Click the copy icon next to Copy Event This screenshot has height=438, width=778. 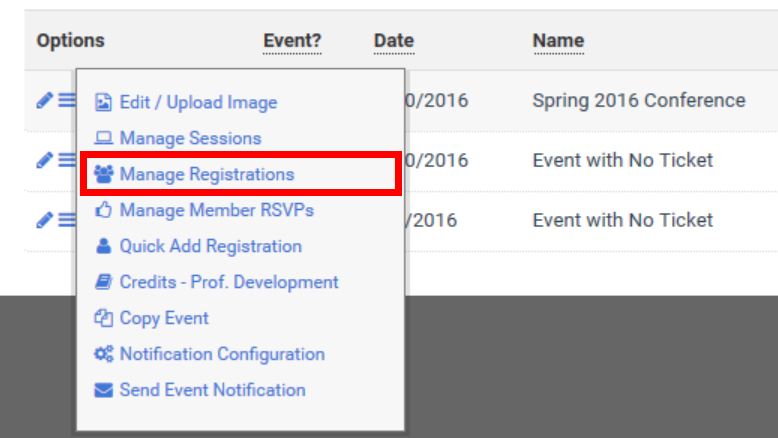(103, 318)
